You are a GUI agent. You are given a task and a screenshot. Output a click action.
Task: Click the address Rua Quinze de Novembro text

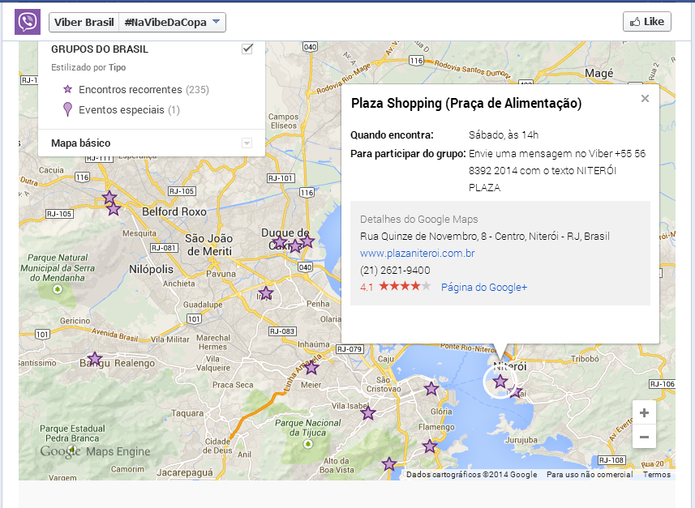[484, 236]
